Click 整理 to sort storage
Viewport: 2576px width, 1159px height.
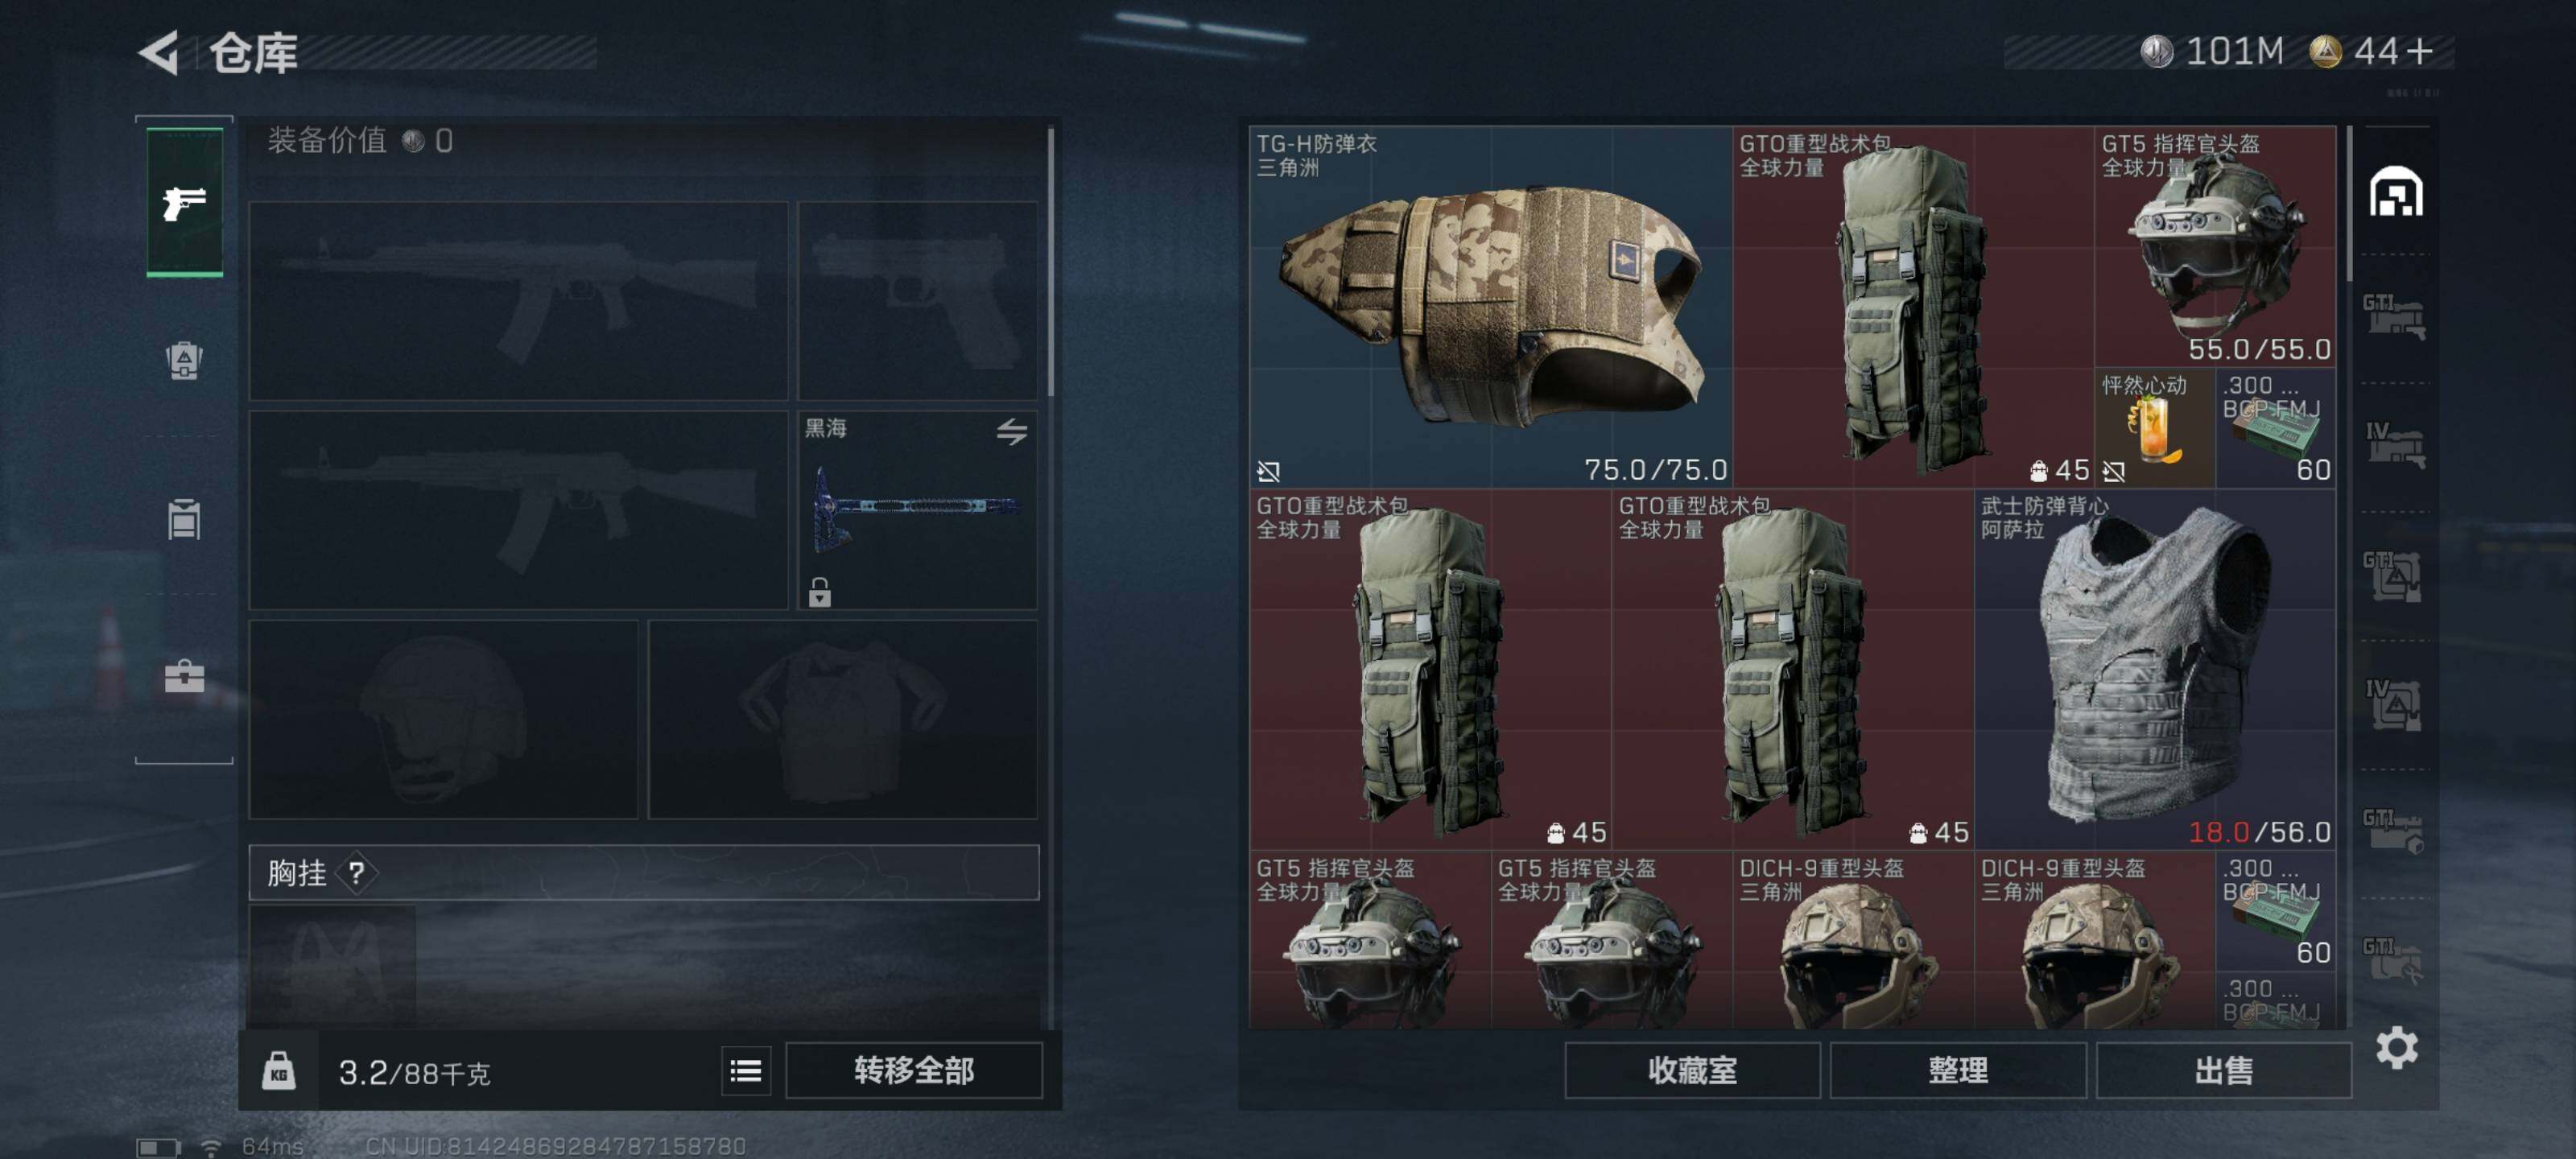tap(1957, 1071)
